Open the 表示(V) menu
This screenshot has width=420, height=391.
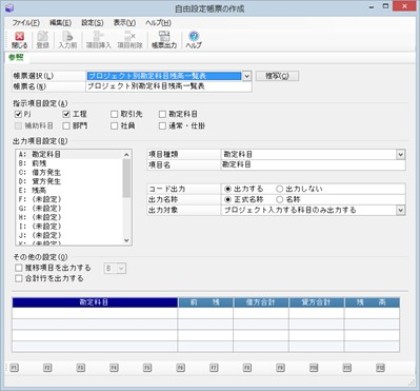click(124, 23)
